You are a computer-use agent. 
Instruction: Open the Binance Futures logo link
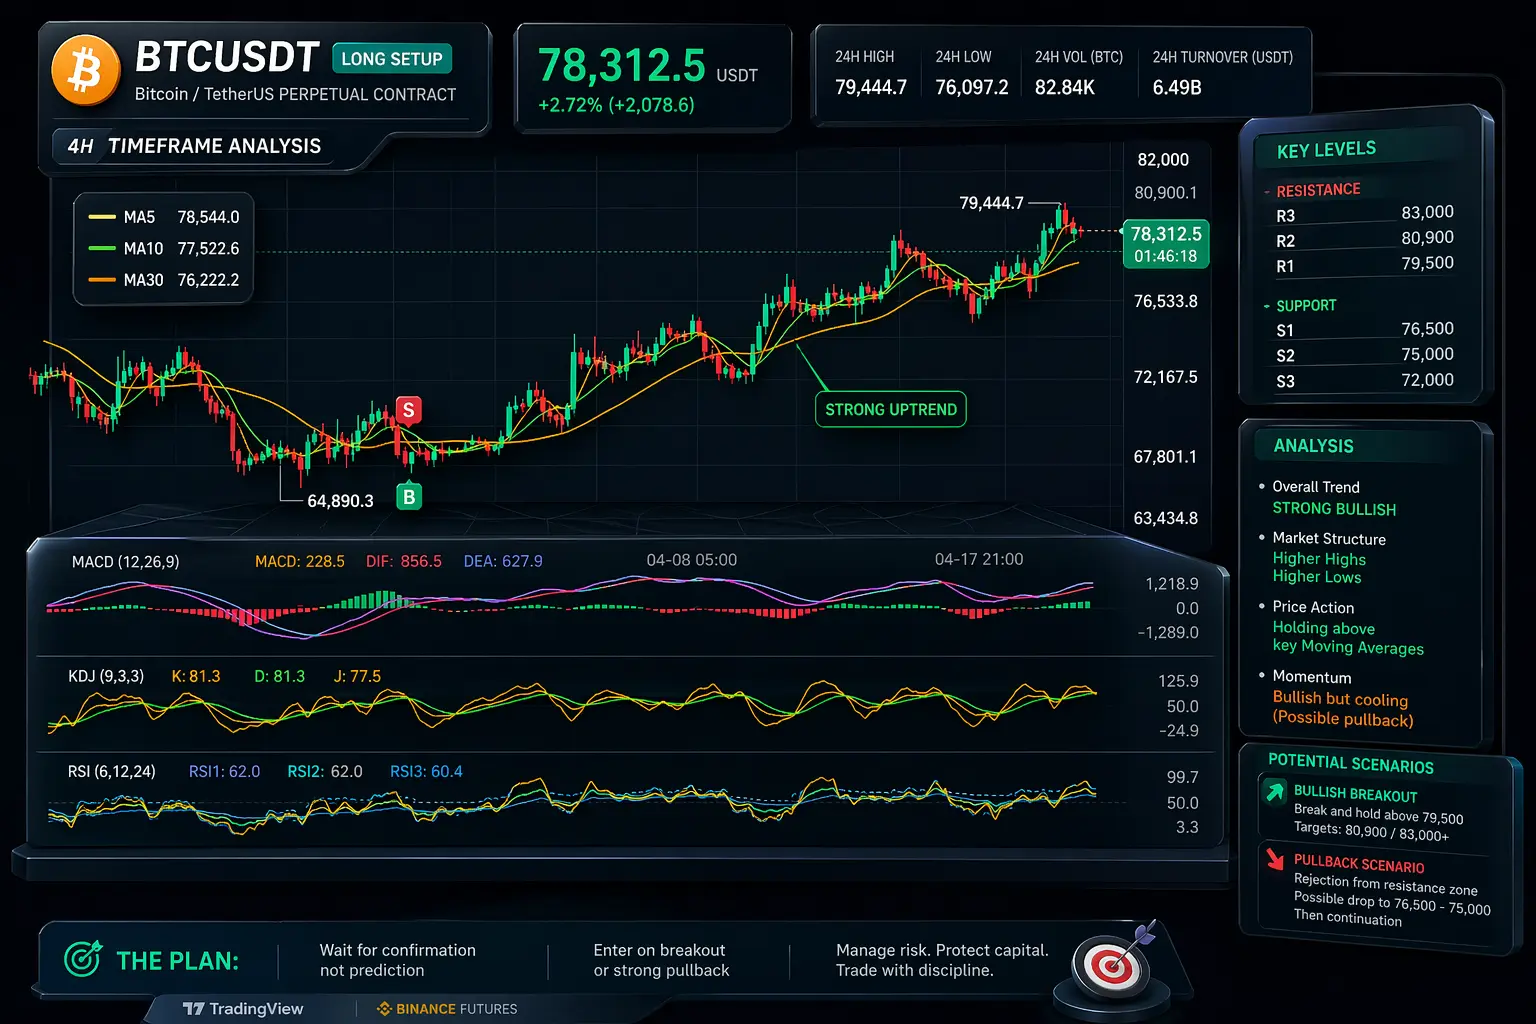(x=447, y=1009)
